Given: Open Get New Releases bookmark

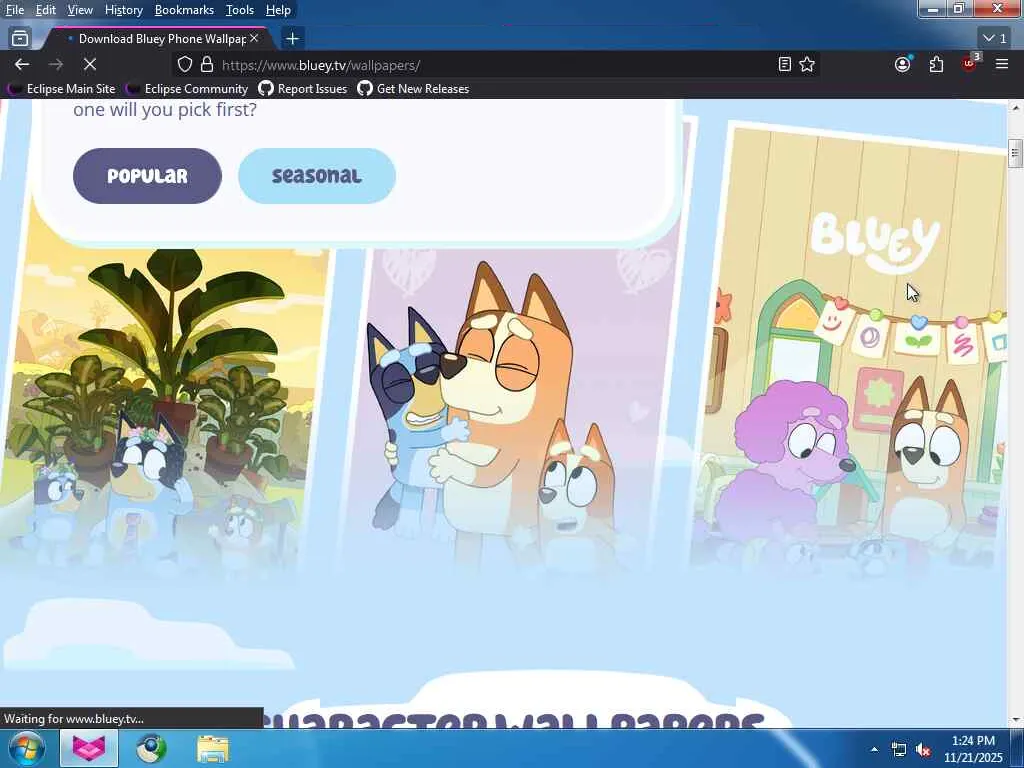Looking at the screenshot, I should click(413, 89).
